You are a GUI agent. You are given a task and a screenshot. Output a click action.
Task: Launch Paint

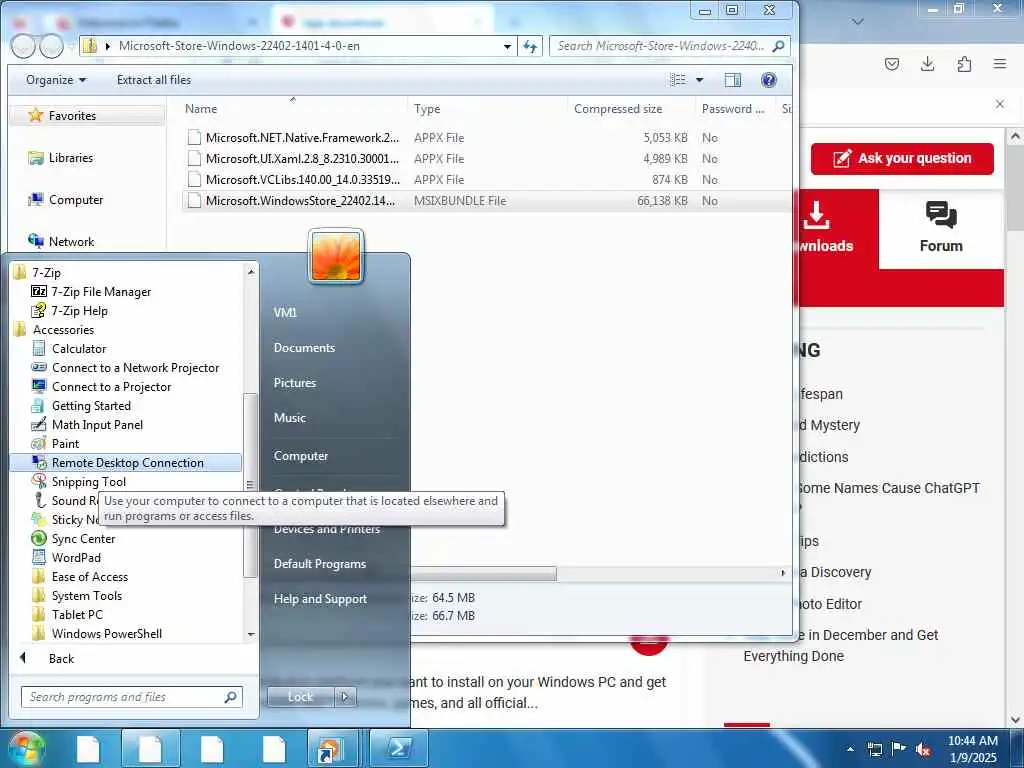pos(65,443)
